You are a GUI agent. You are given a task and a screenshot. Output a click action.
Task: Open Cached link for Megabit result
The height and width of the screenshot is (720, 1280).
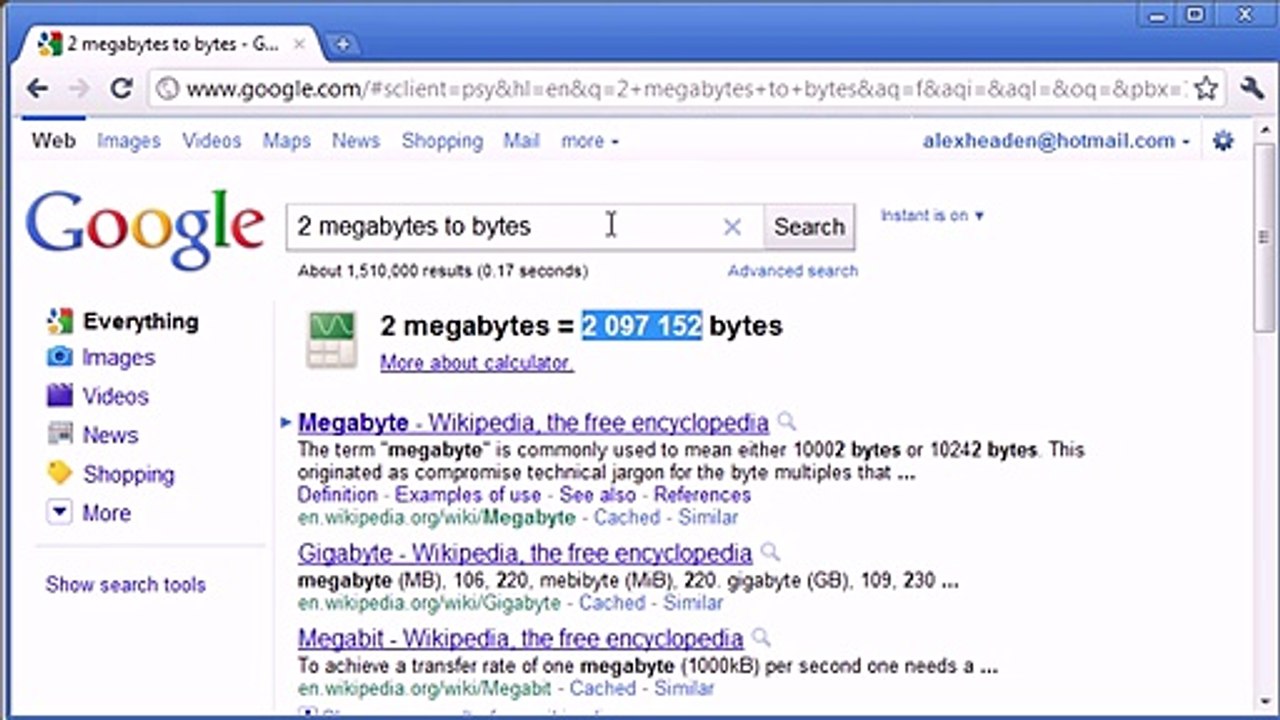tap(603, 688)
